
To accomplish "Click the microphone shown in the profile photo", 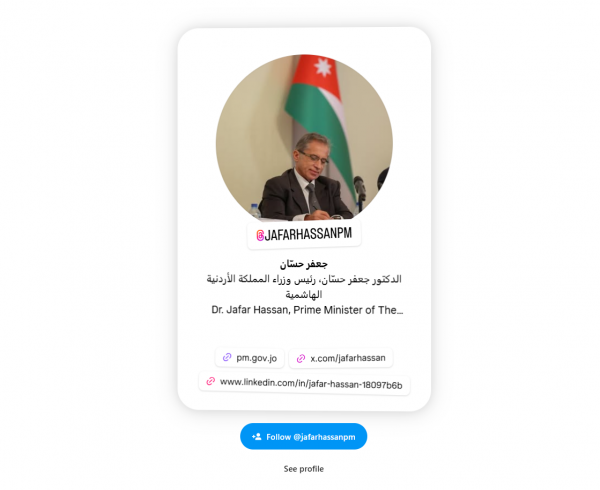I will (x=359, y=188).
